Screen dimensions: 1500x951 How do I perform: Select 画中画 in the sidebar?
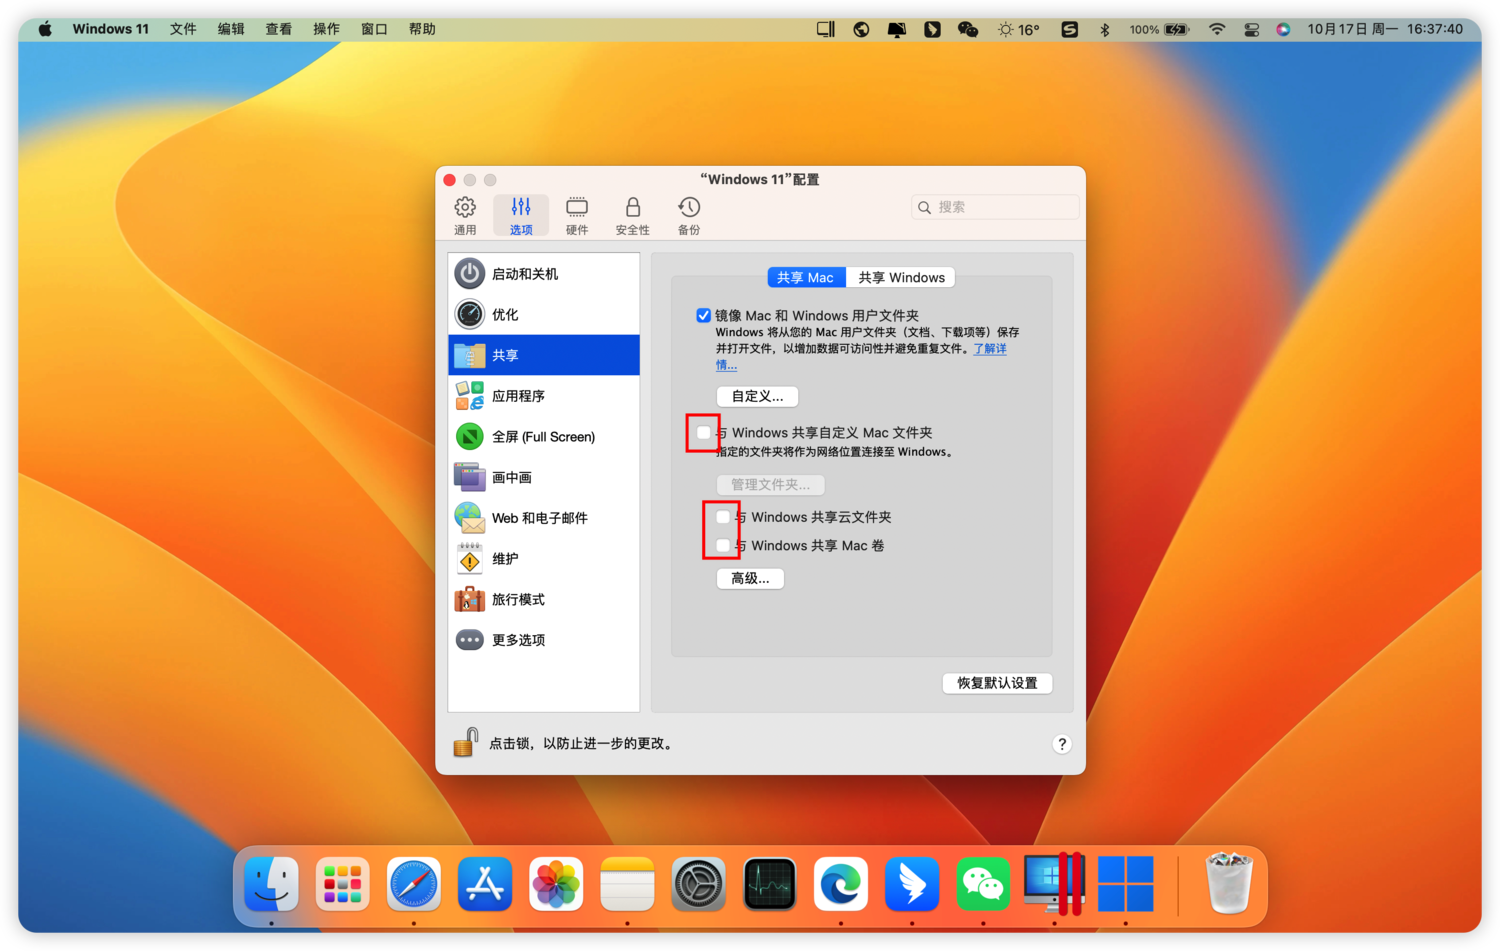544,477
